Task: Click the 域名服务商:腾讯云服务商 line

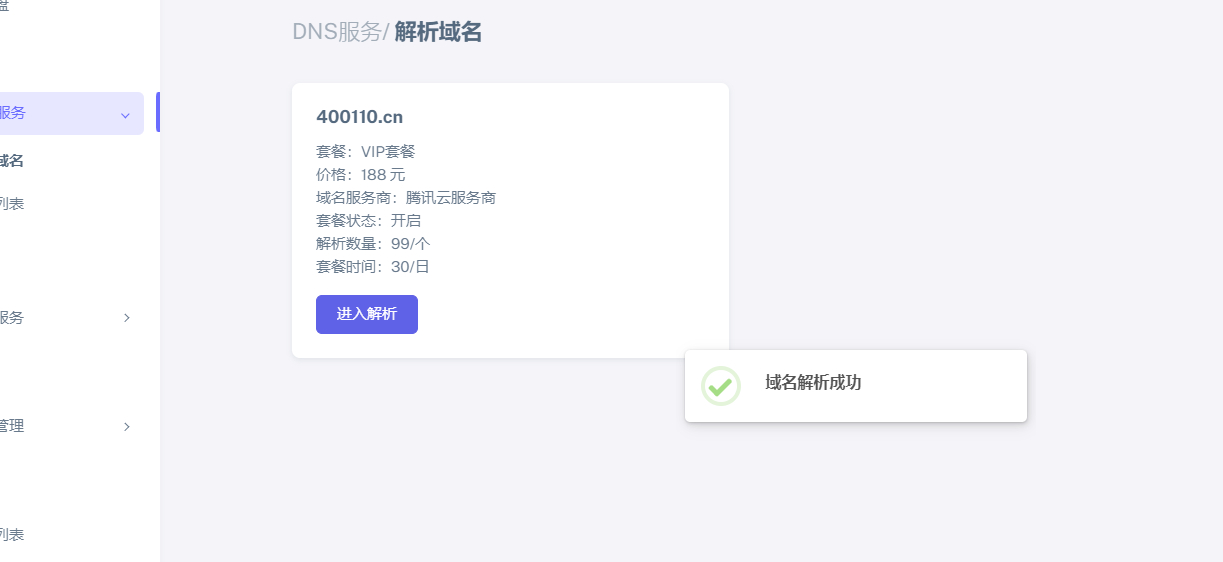Action: (x=406, y=198)
